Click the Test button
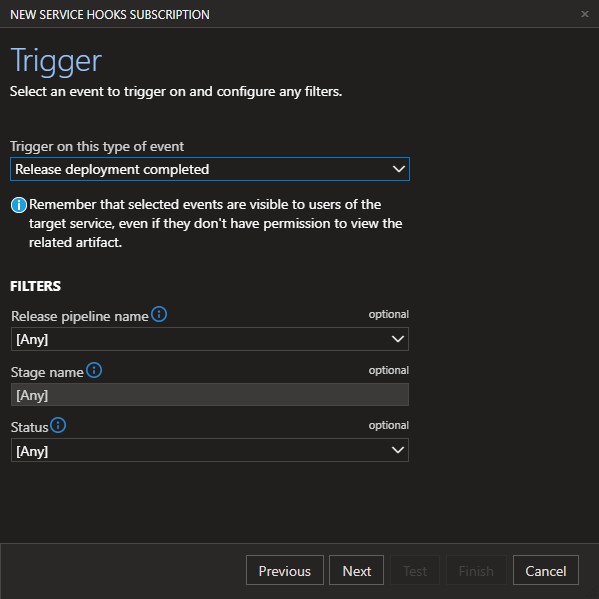Viewport: 599px width, 599px height. [415, 570]
